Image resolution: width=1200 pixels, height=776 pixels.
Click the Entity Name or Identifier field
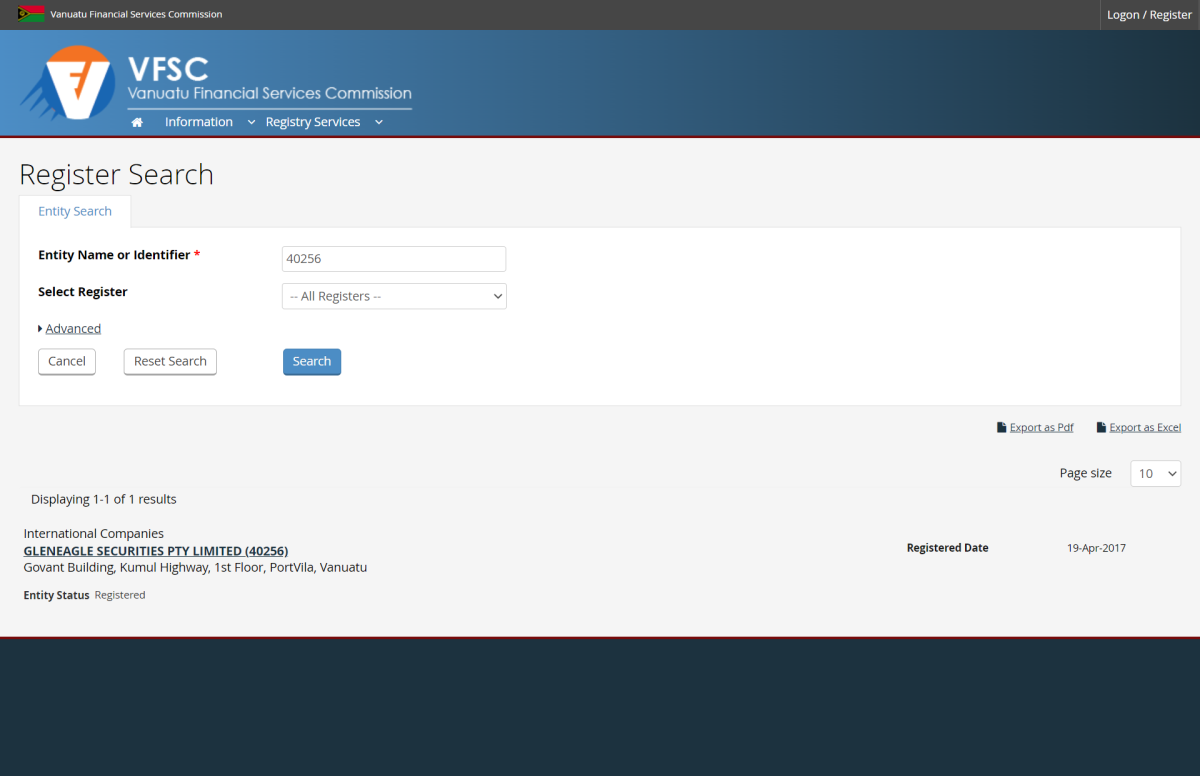(394, 259)
